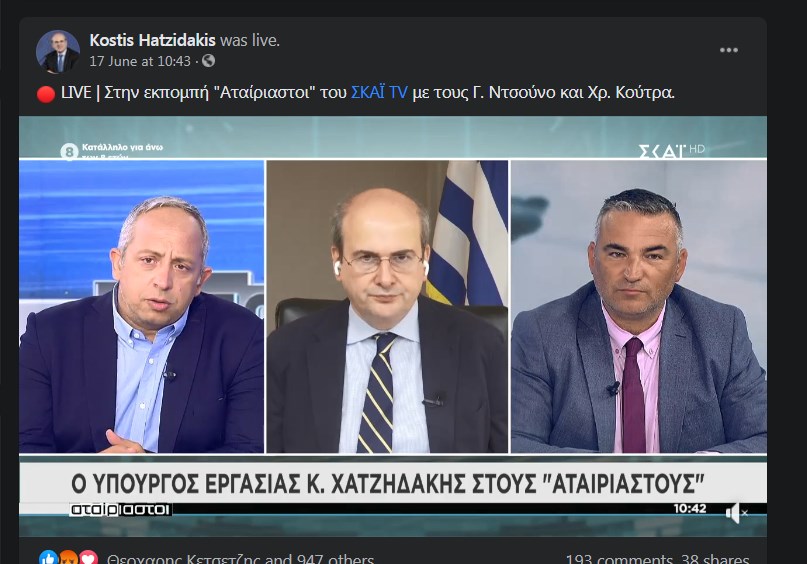
Task: Open the Kostis Hatzidakis profile name link
Action: click(x=152, y=40)
